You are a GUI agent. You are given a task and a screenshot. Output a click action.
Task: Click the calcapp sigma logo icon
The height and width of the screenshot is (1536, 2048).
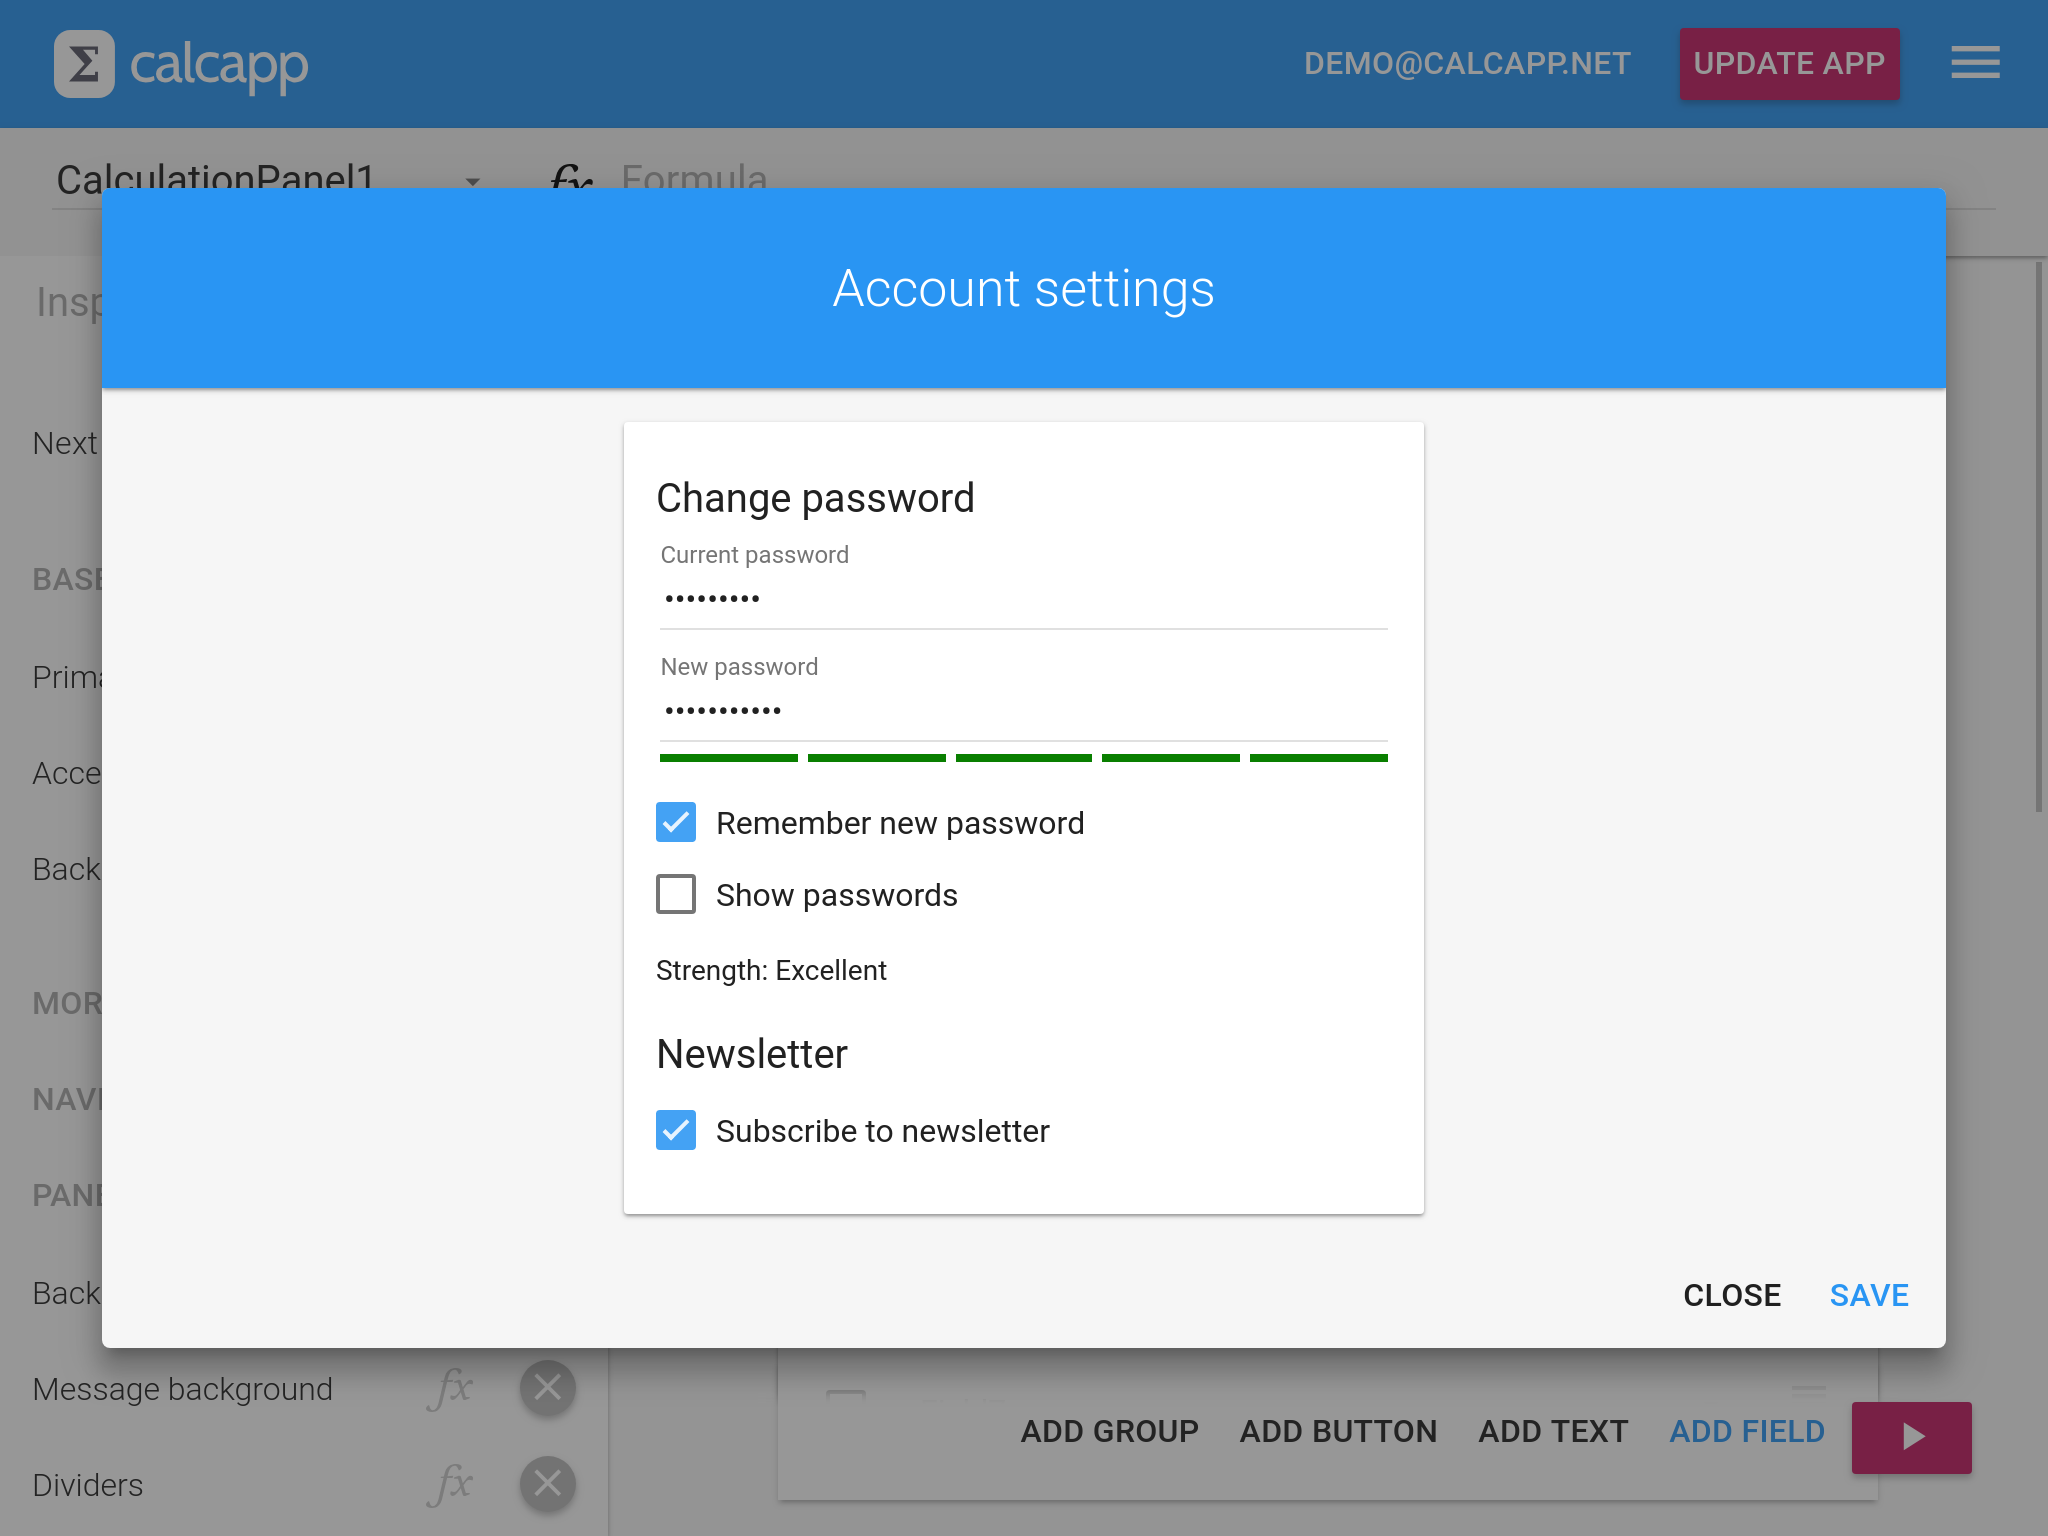click(x=84, y=64)
